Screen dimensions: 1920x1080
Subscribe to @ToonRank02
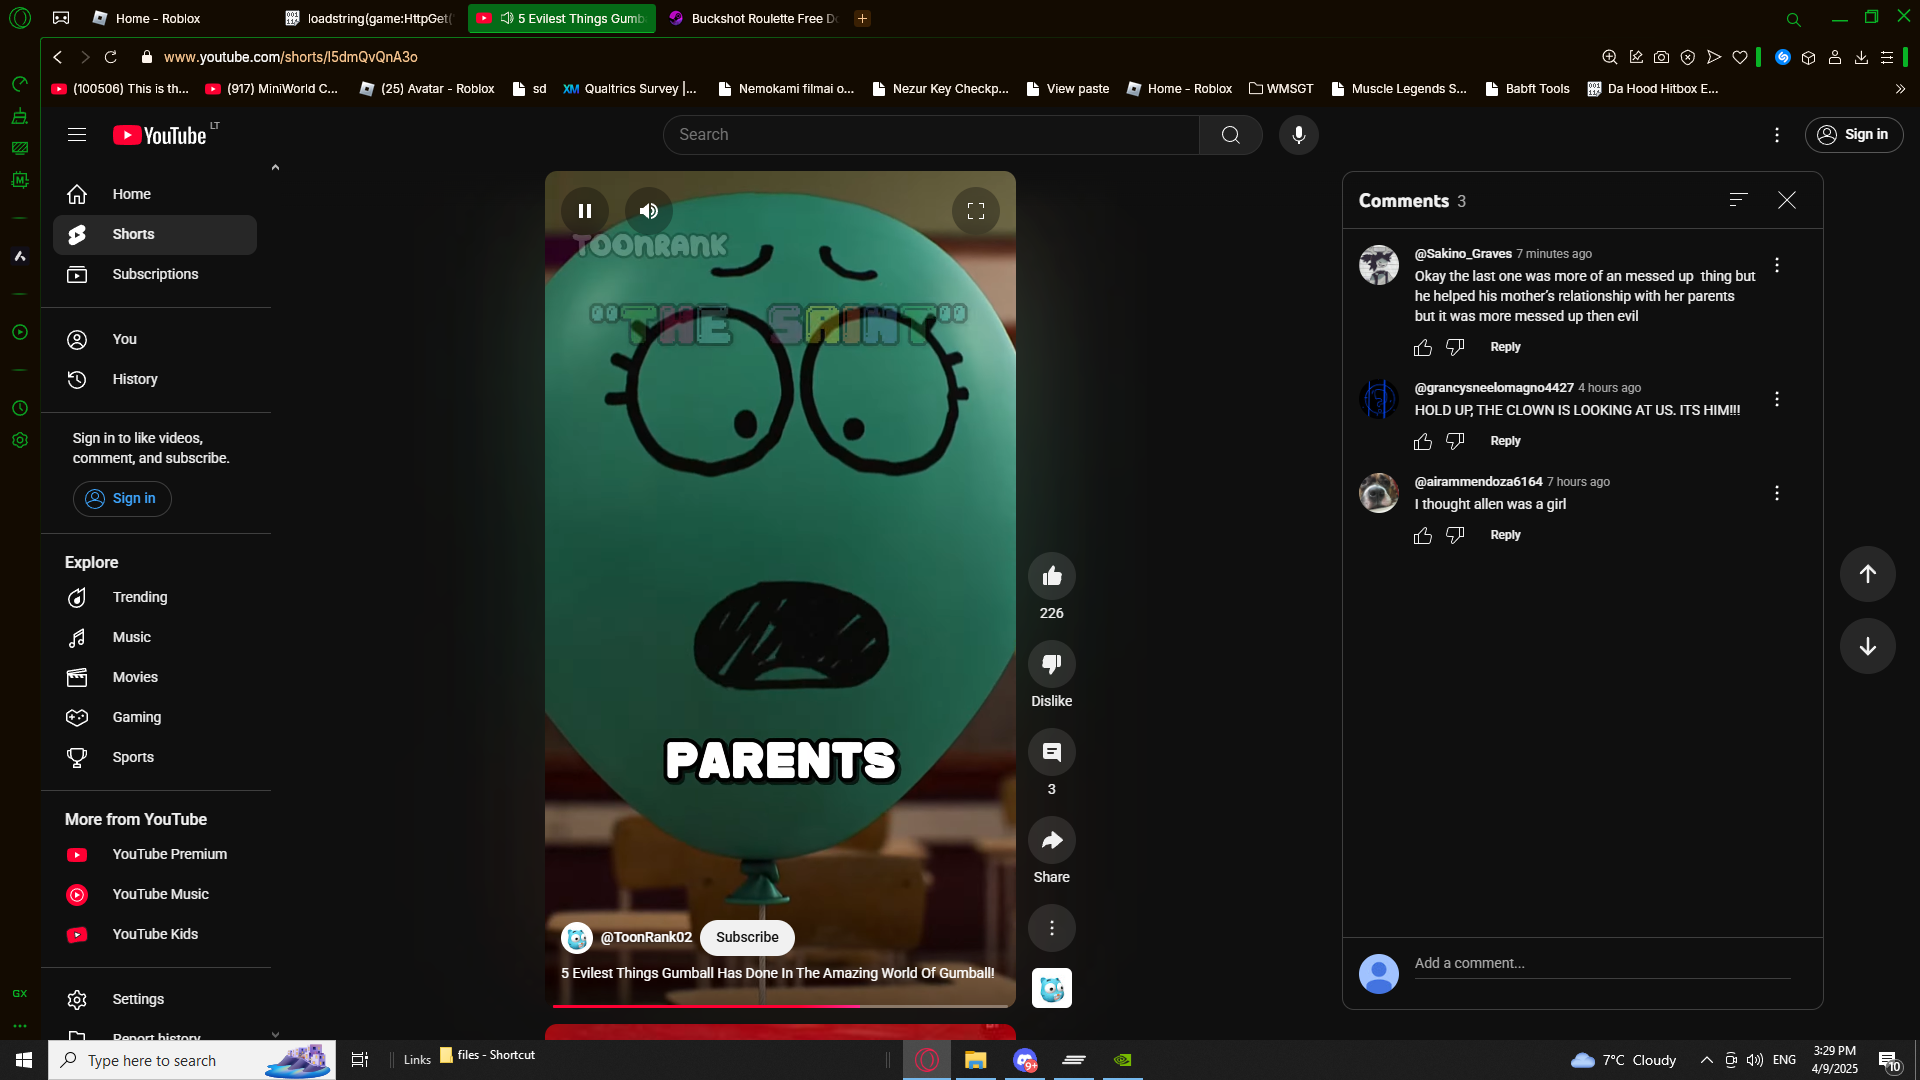coord(747,937)
